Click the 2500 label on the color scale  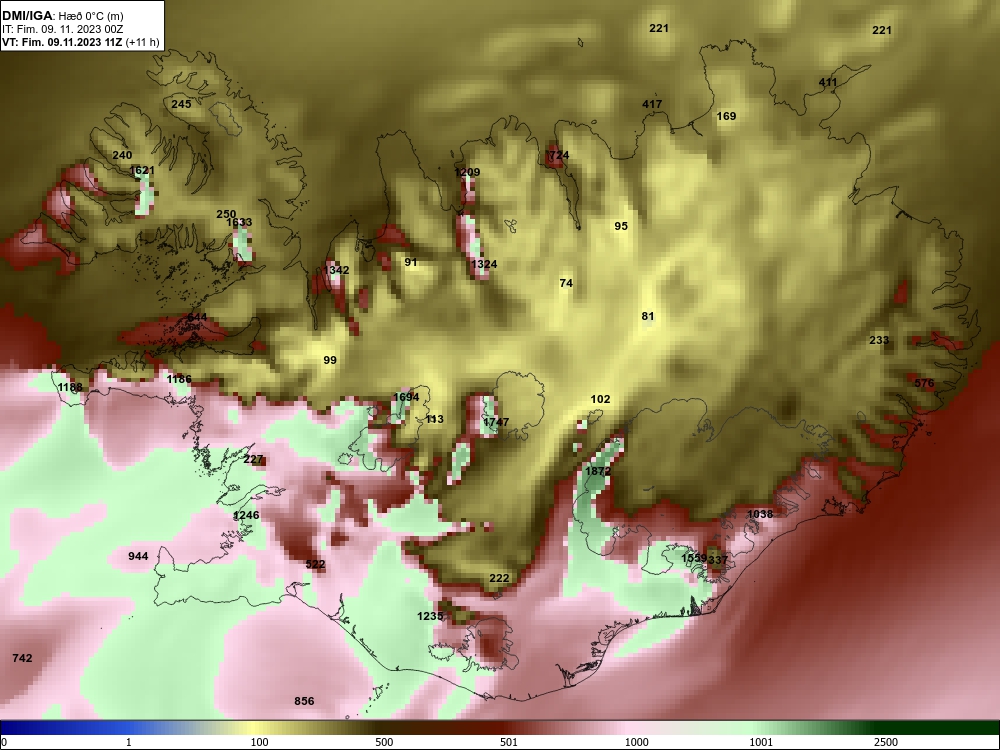tap(886, 742)
